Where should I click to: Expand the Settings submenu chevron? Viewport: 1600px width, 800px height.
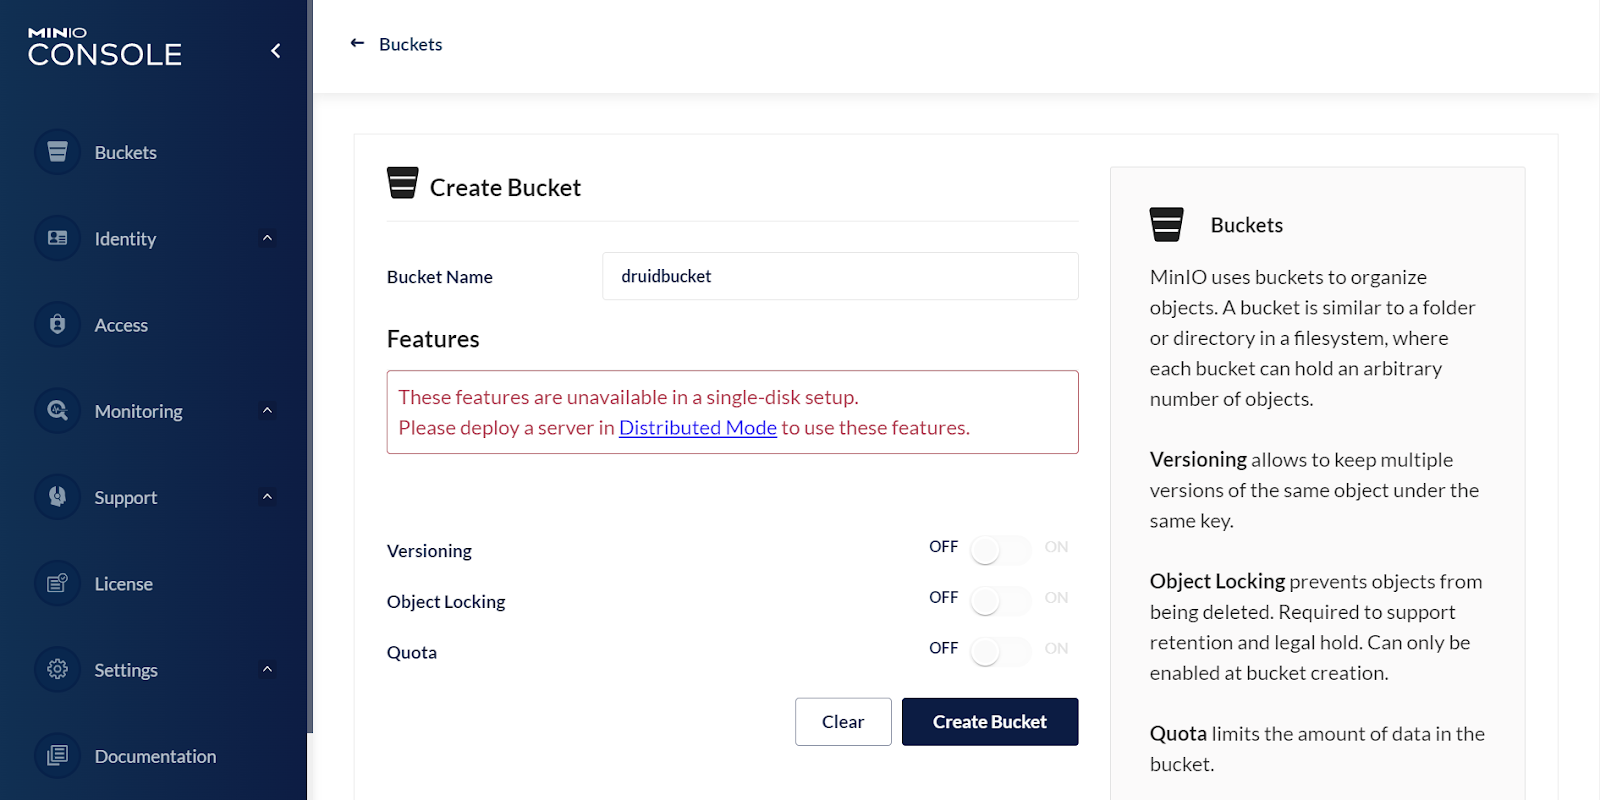coord(267,669)
